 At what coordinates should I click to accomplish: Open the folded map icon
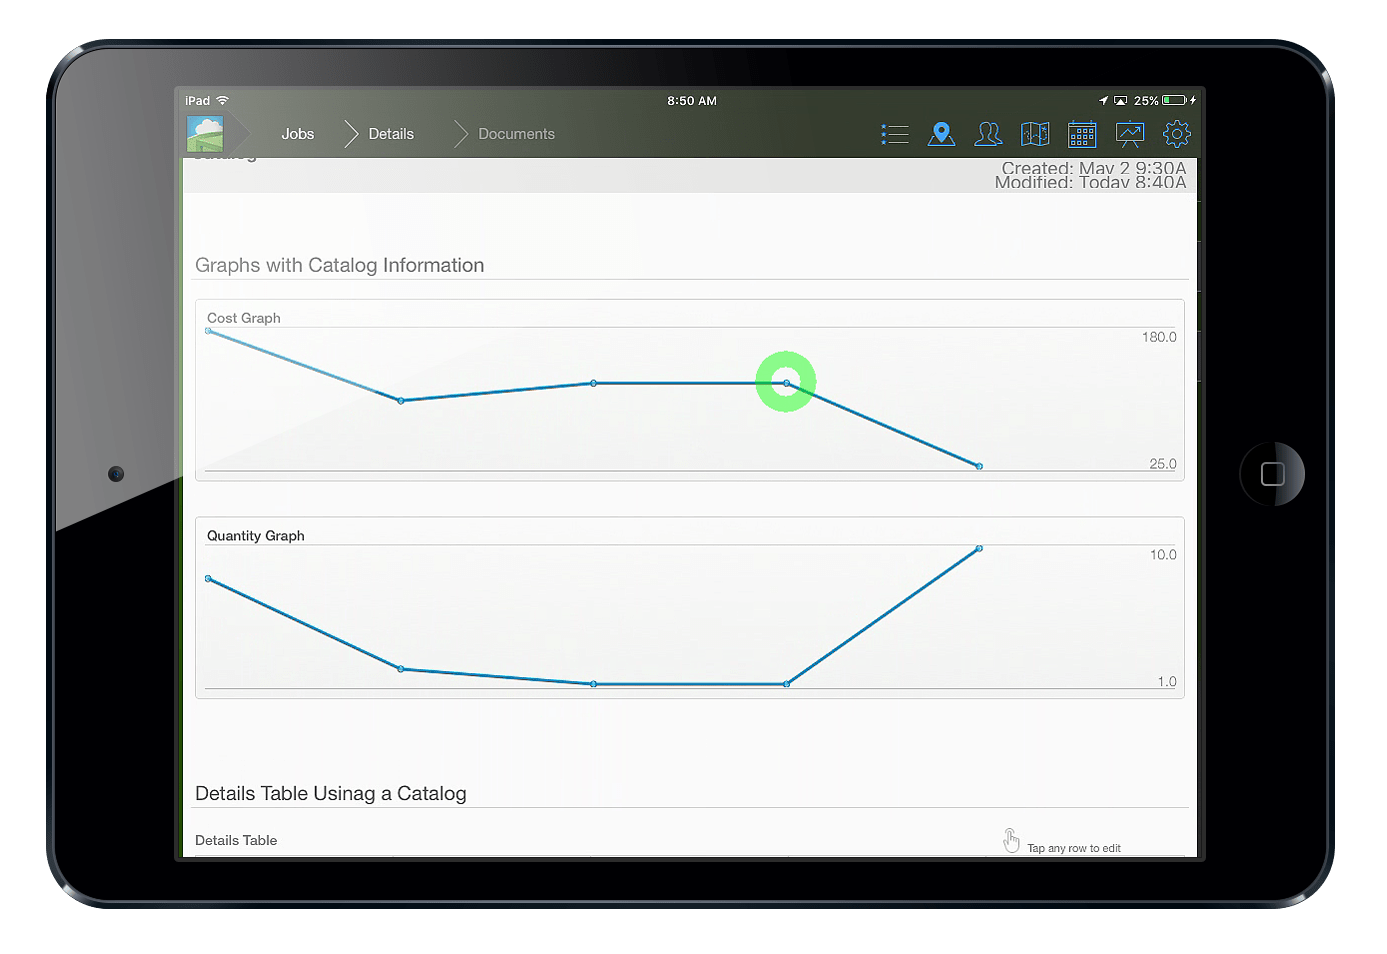tap(1035, 134)
